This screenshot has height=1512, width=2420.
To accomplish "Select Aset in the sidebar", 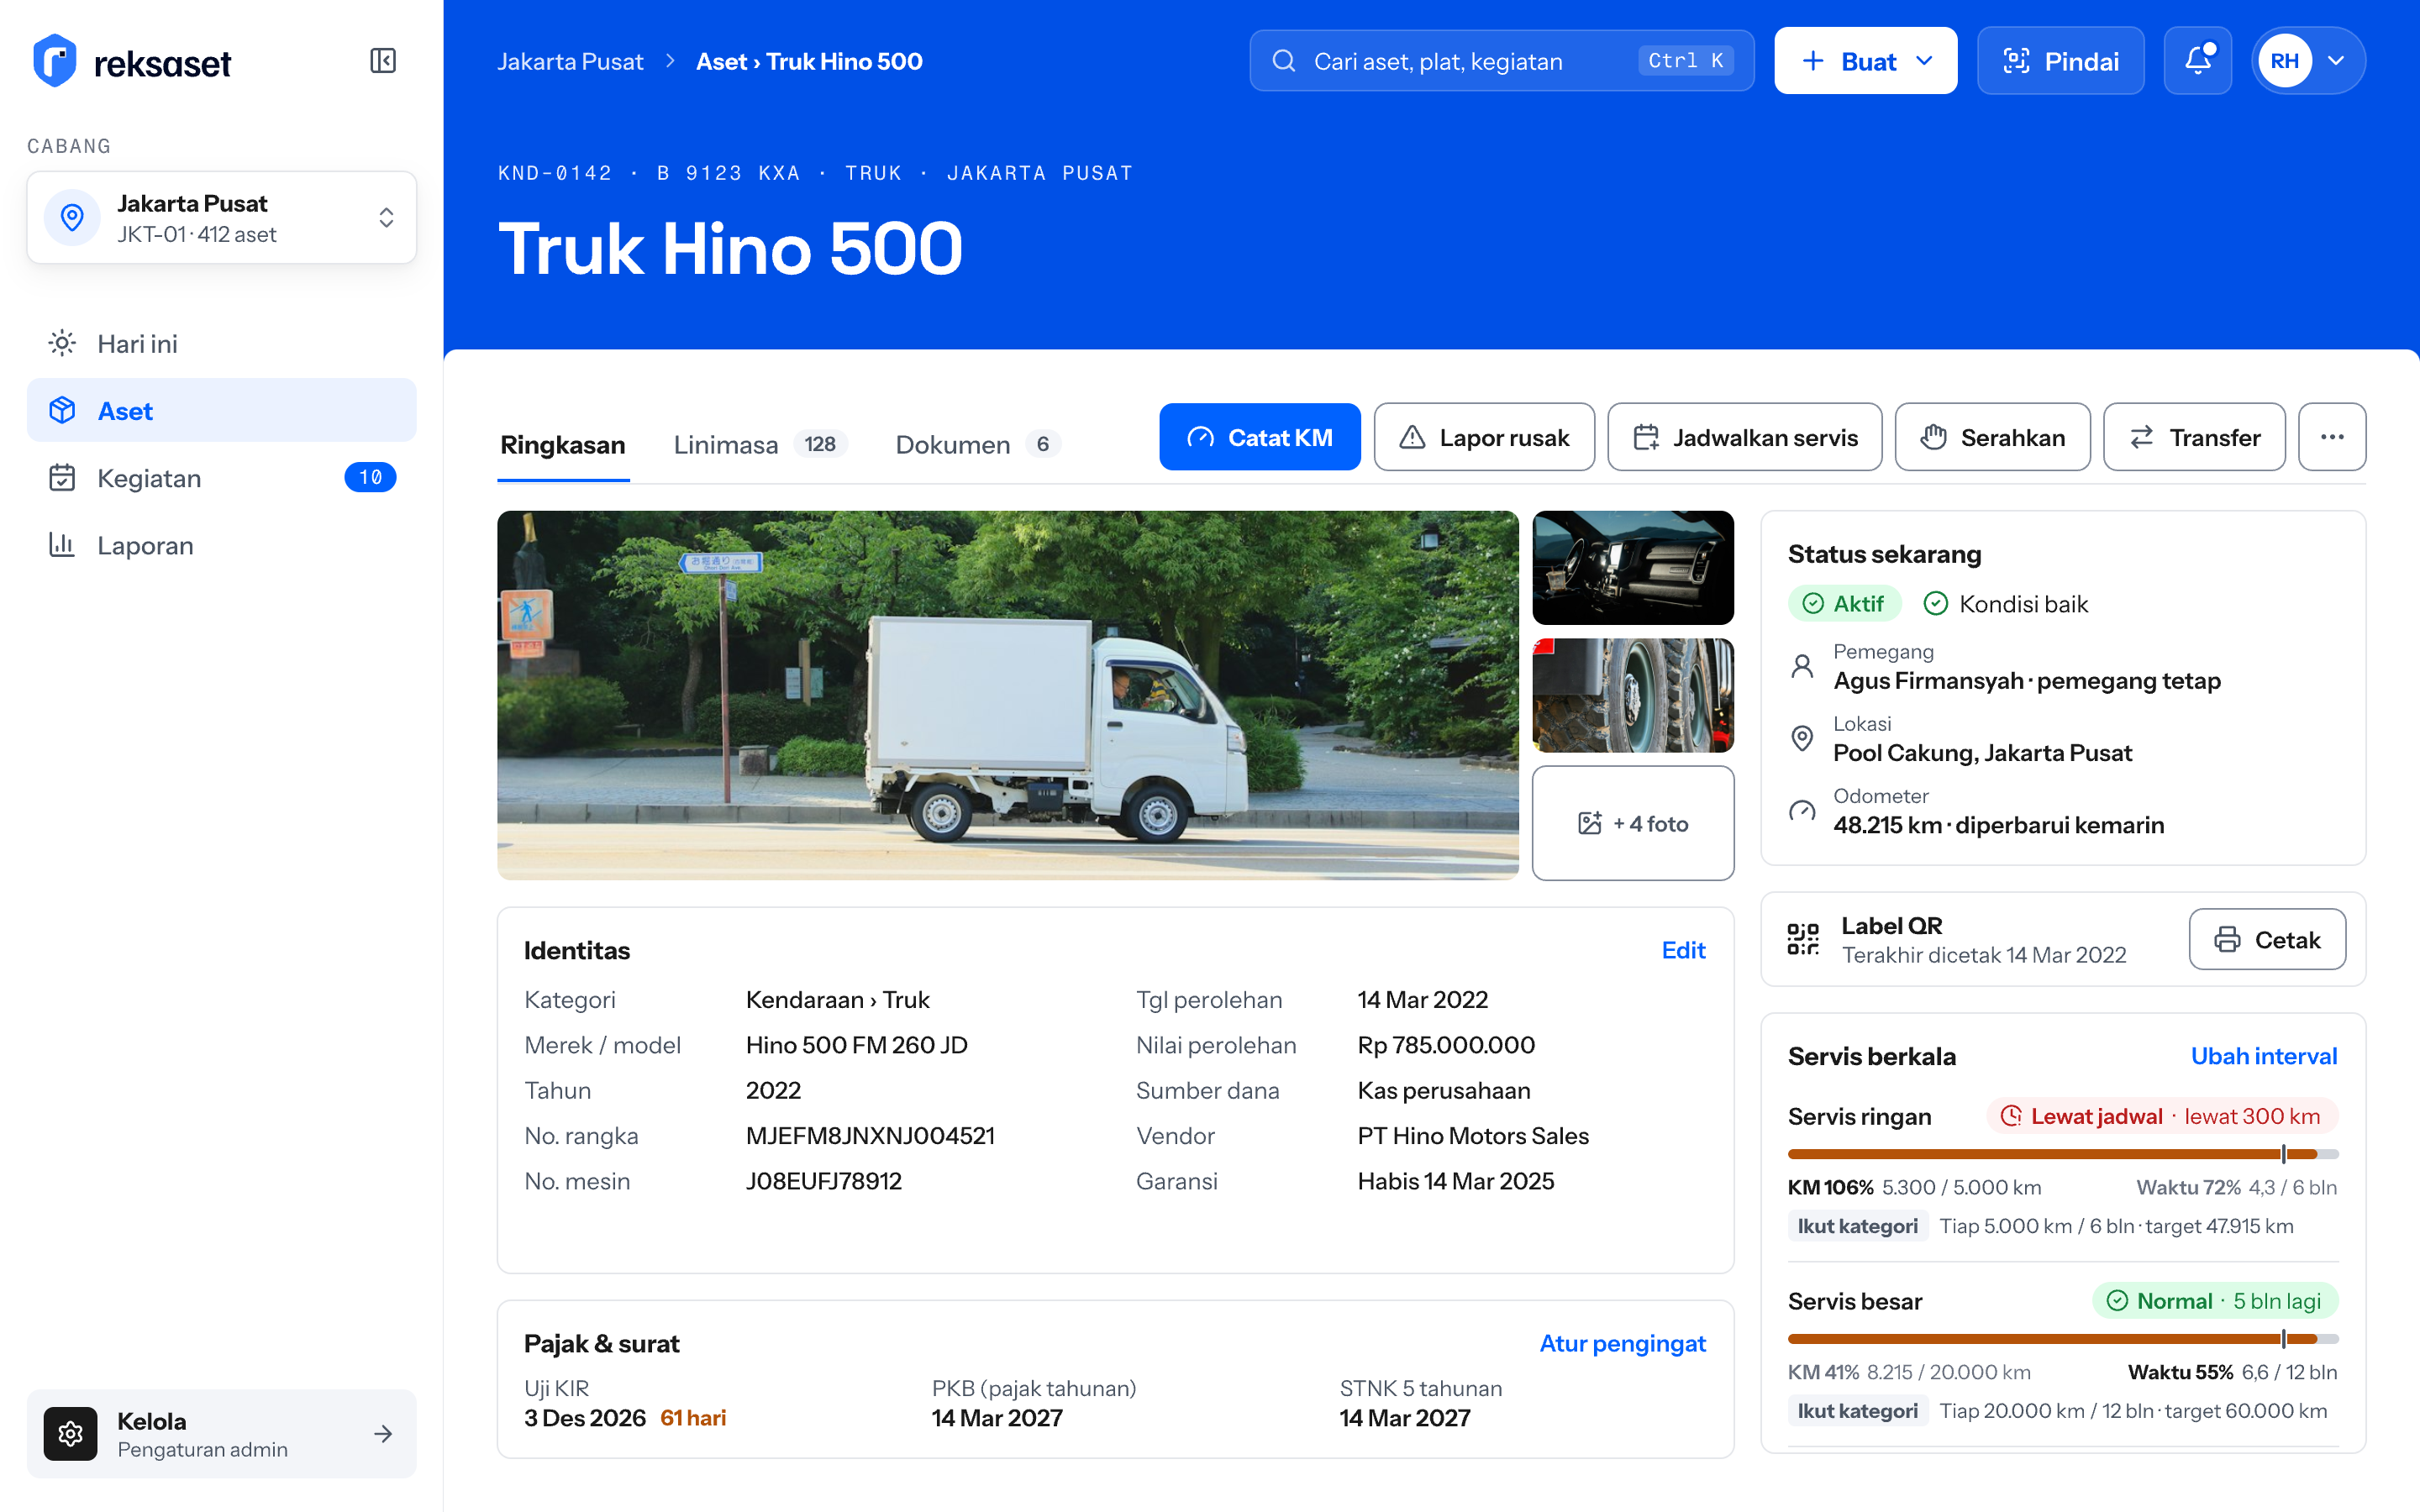I will coord(221,410).
